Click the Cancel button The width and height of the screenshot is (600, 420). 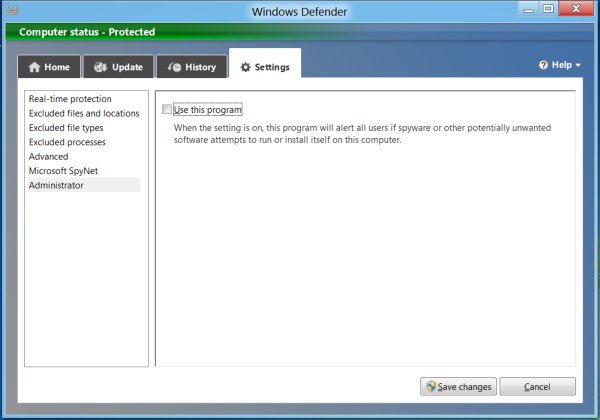pyautogui.click(x=537, y=386)
